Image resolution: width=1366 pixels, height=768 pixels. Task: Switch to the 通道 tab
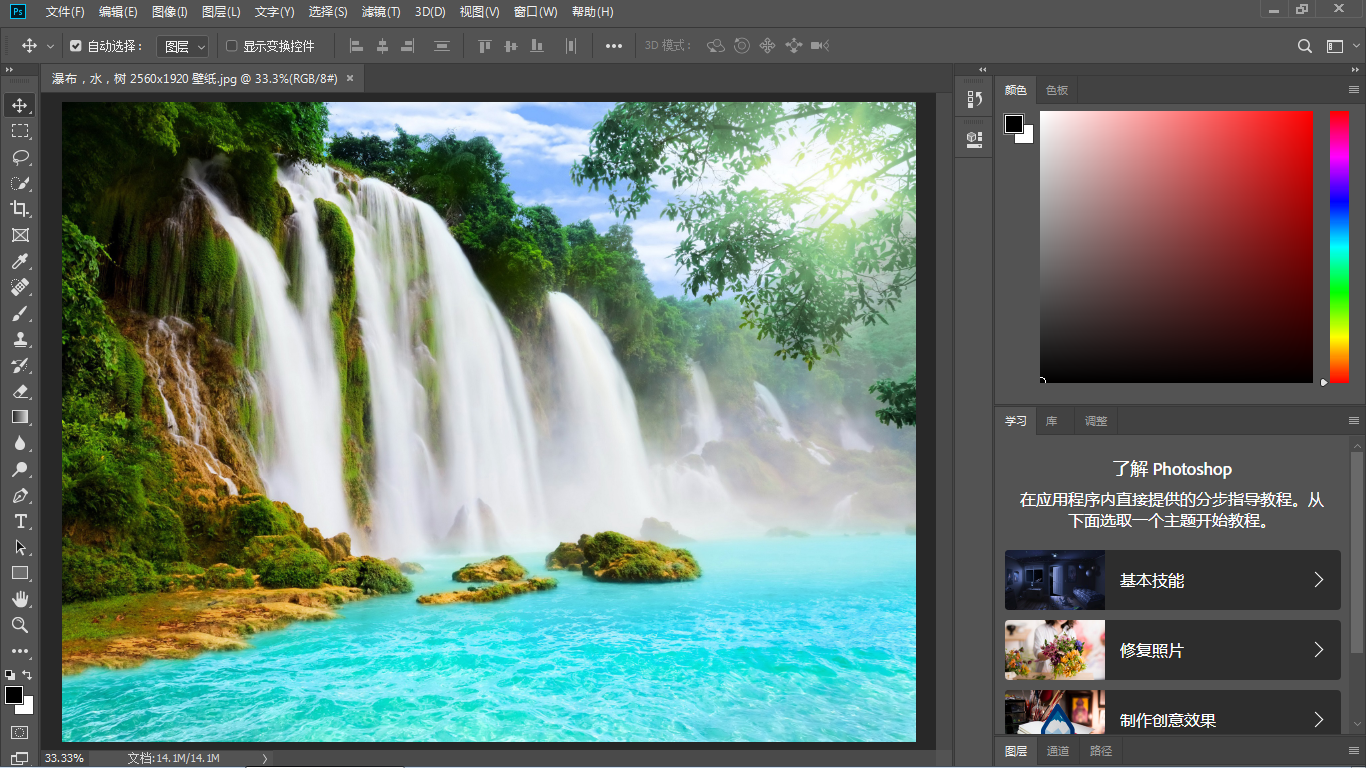[1058, 751]
